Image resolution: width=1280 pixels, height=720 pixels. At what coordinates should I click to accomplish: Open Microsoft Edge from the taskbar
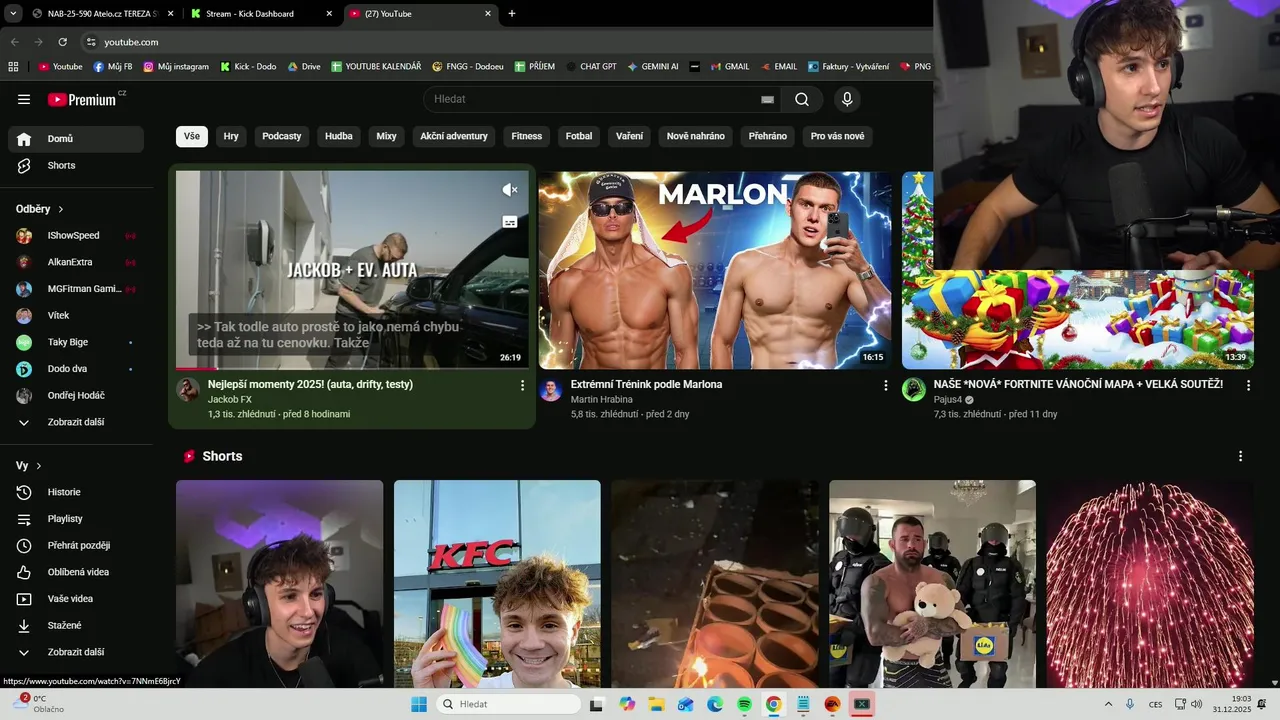[715, 704]
